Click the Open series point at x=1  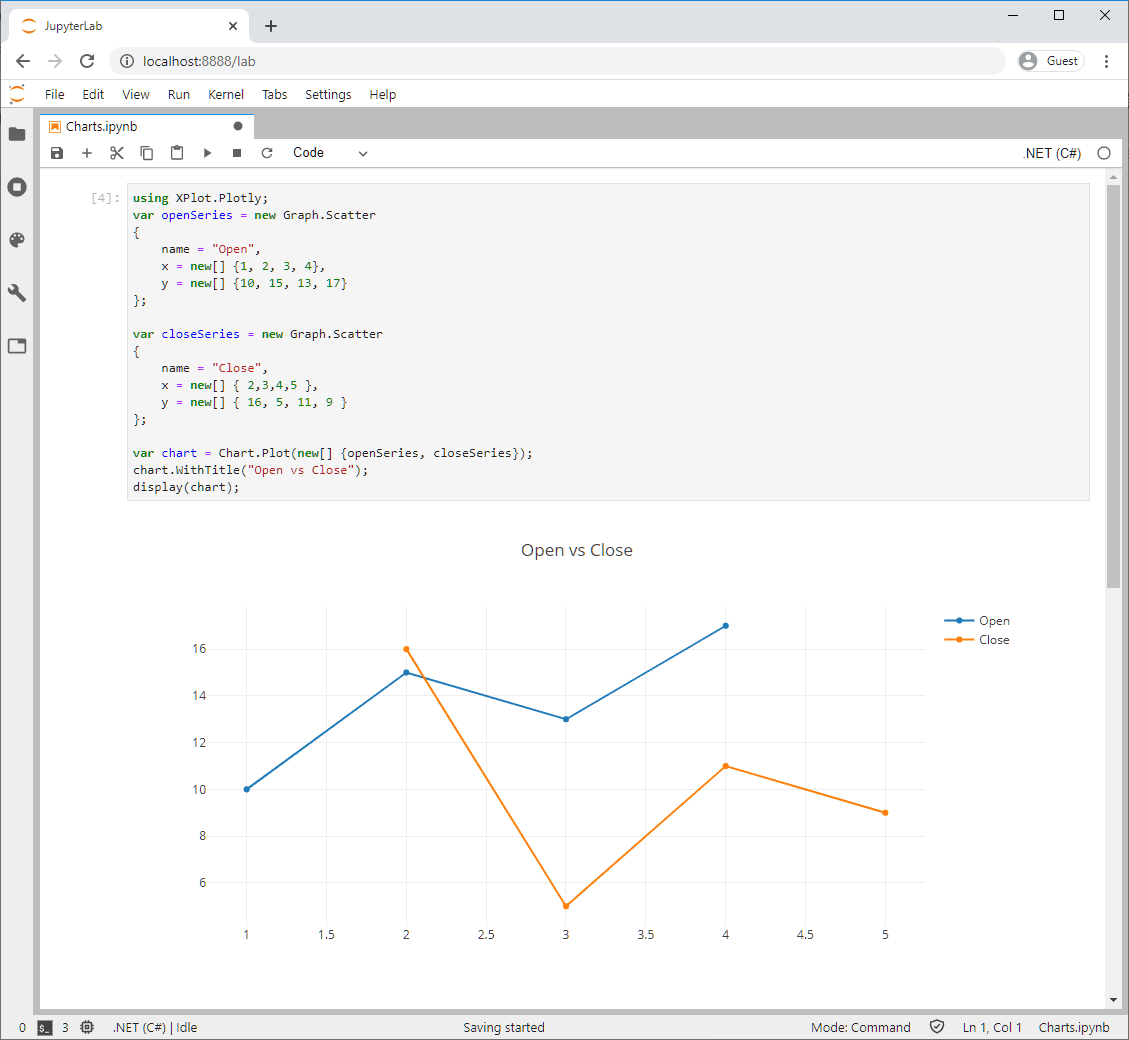coord(246,789)
